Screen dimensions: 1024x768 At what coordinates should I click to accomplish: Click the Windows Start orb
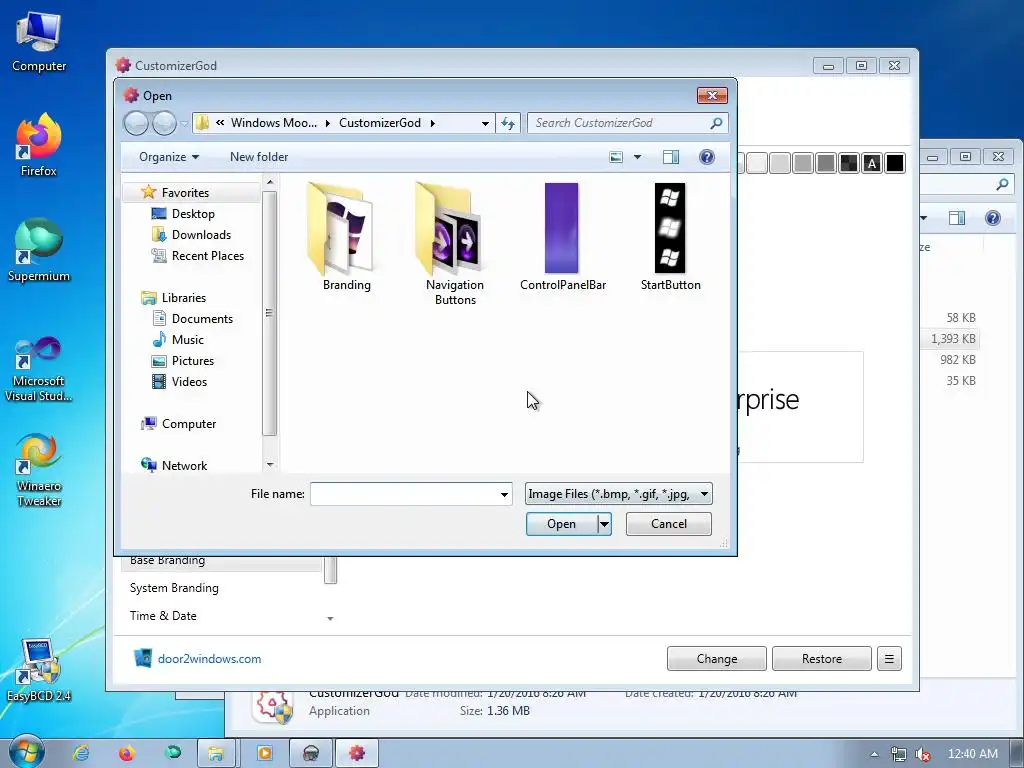click(27, 752)
